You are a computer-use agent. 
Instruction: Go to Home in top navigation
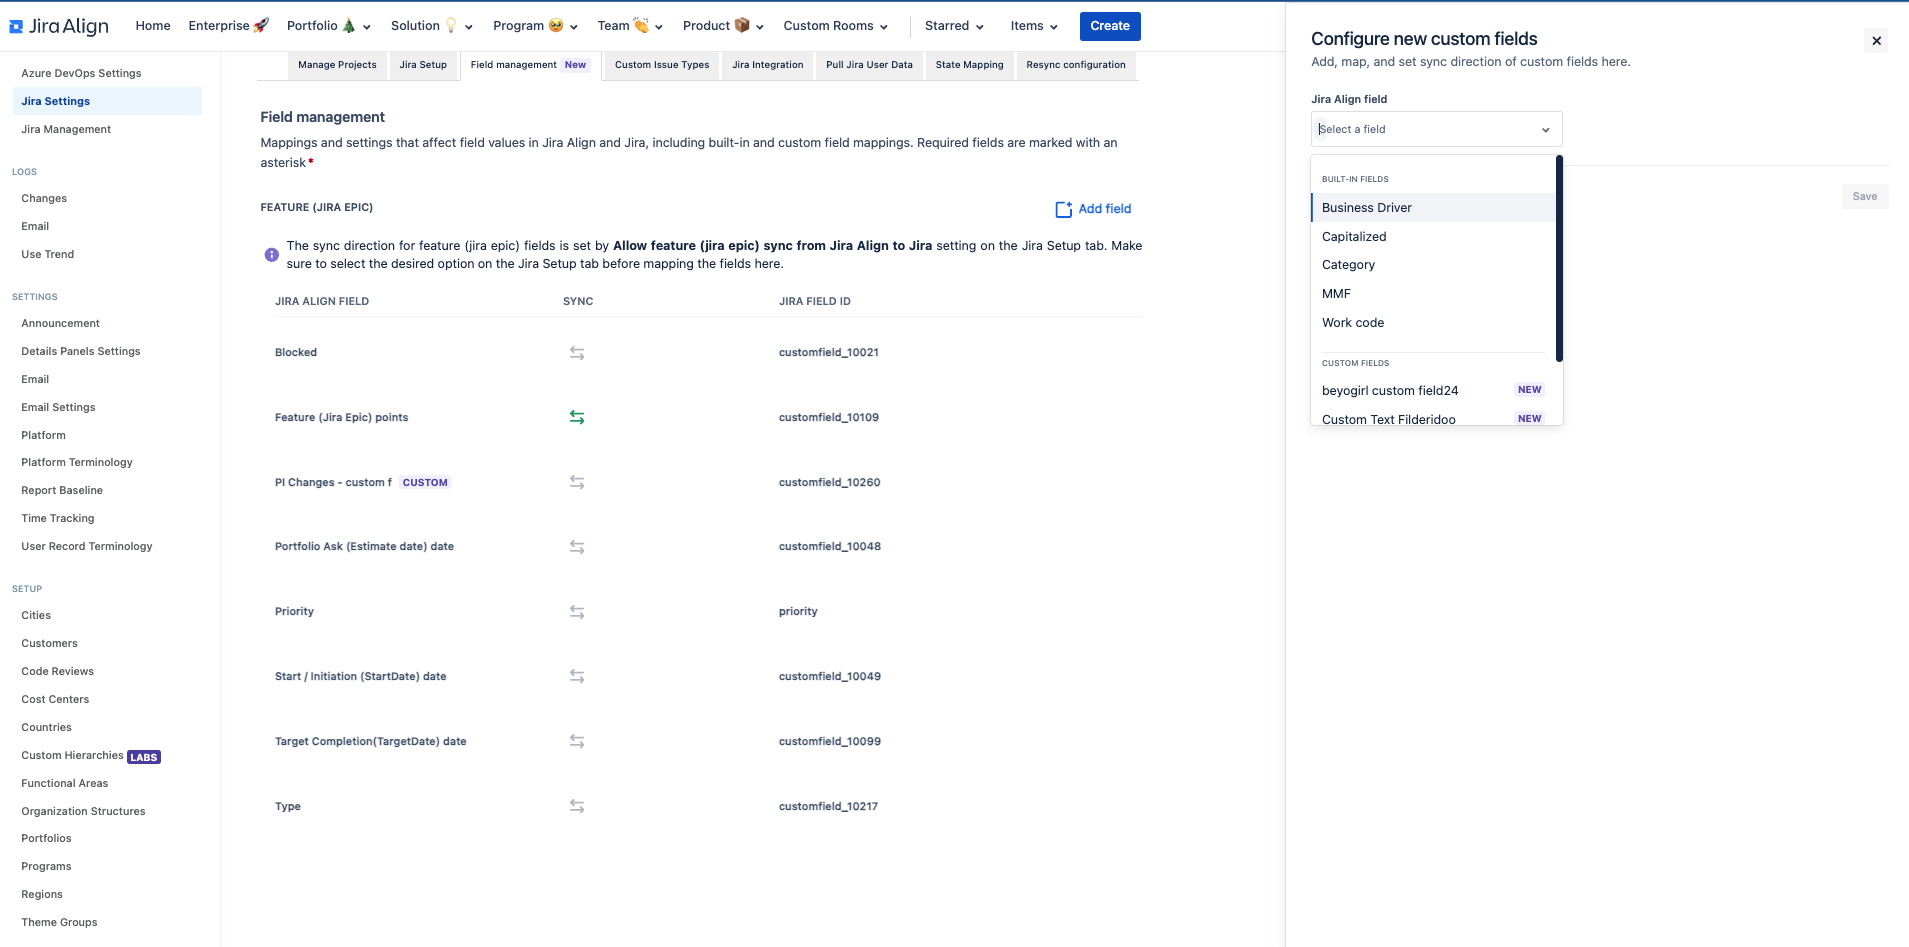pos(153,26)
